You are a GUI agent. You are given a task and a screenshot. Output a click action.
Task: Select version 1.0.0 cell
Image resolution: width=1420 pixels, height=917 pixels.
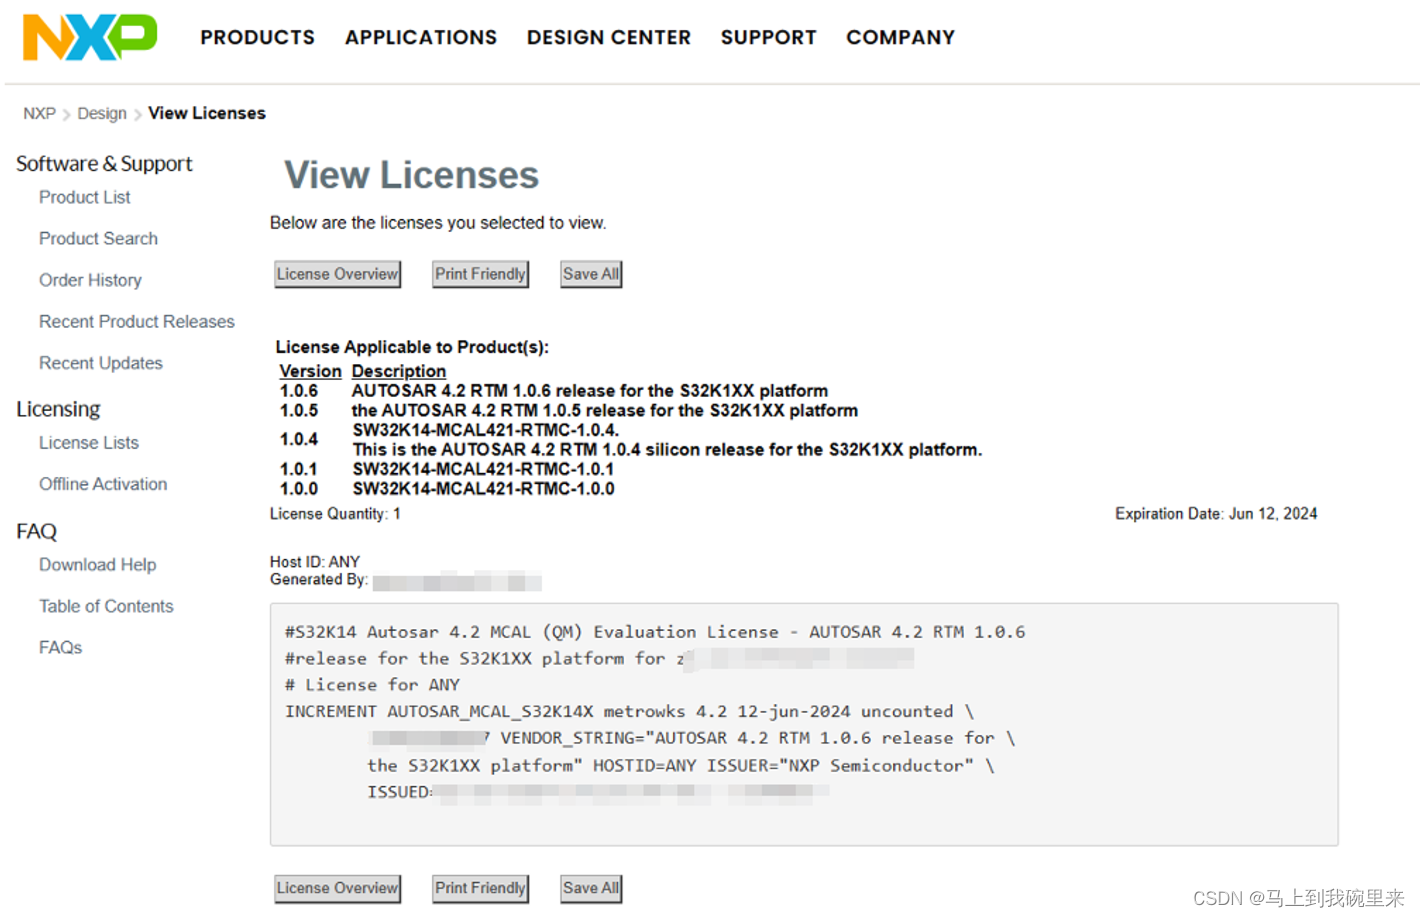(299, 489)
